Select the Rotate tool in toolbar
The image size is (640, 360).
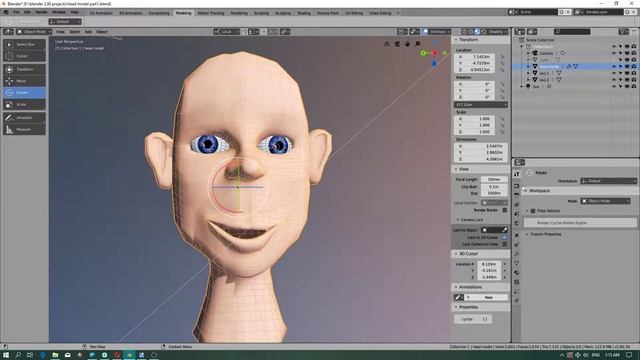click(x=24, y=93)
